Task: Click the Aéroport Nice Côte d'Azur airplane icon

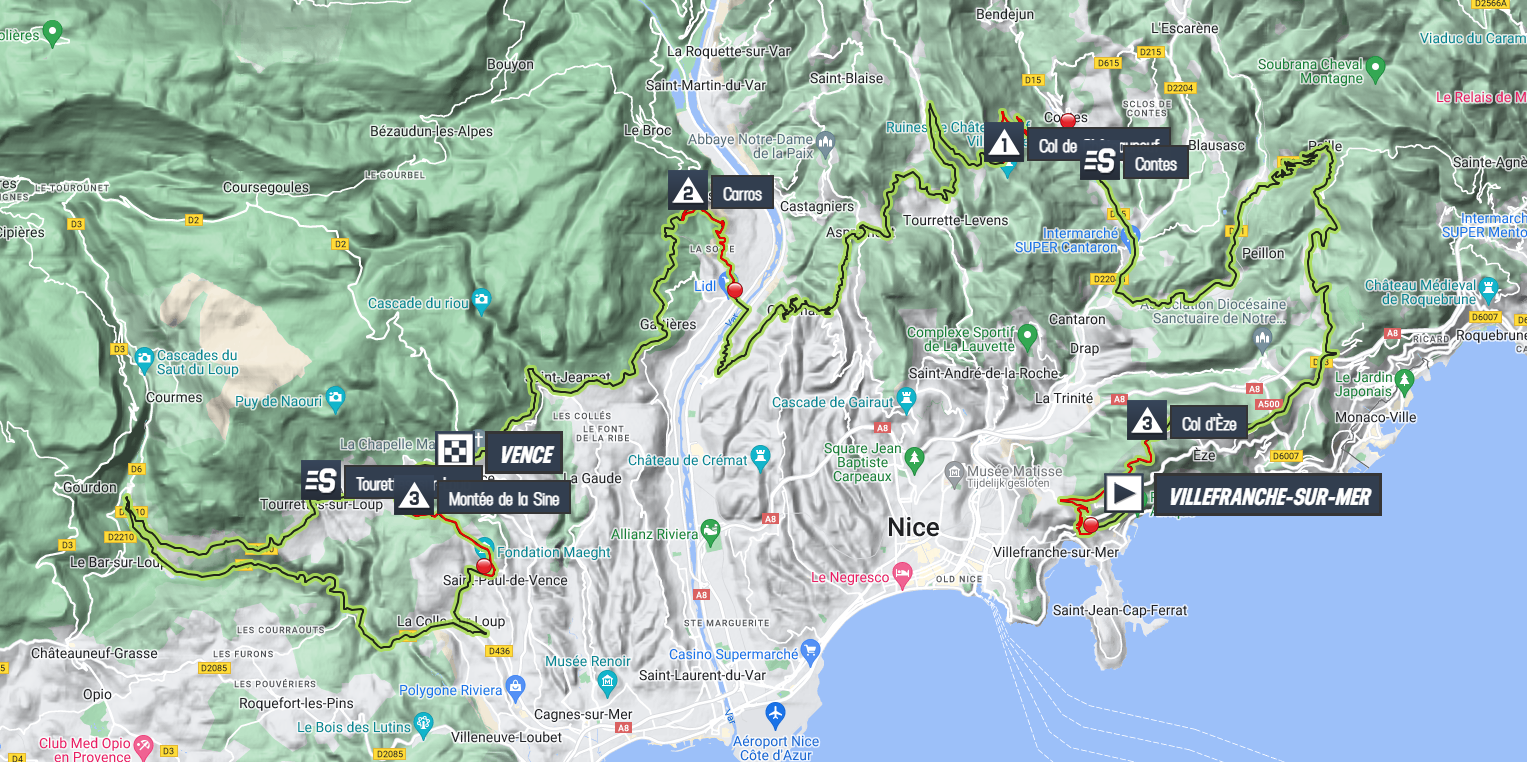Action: click(775, 715)
